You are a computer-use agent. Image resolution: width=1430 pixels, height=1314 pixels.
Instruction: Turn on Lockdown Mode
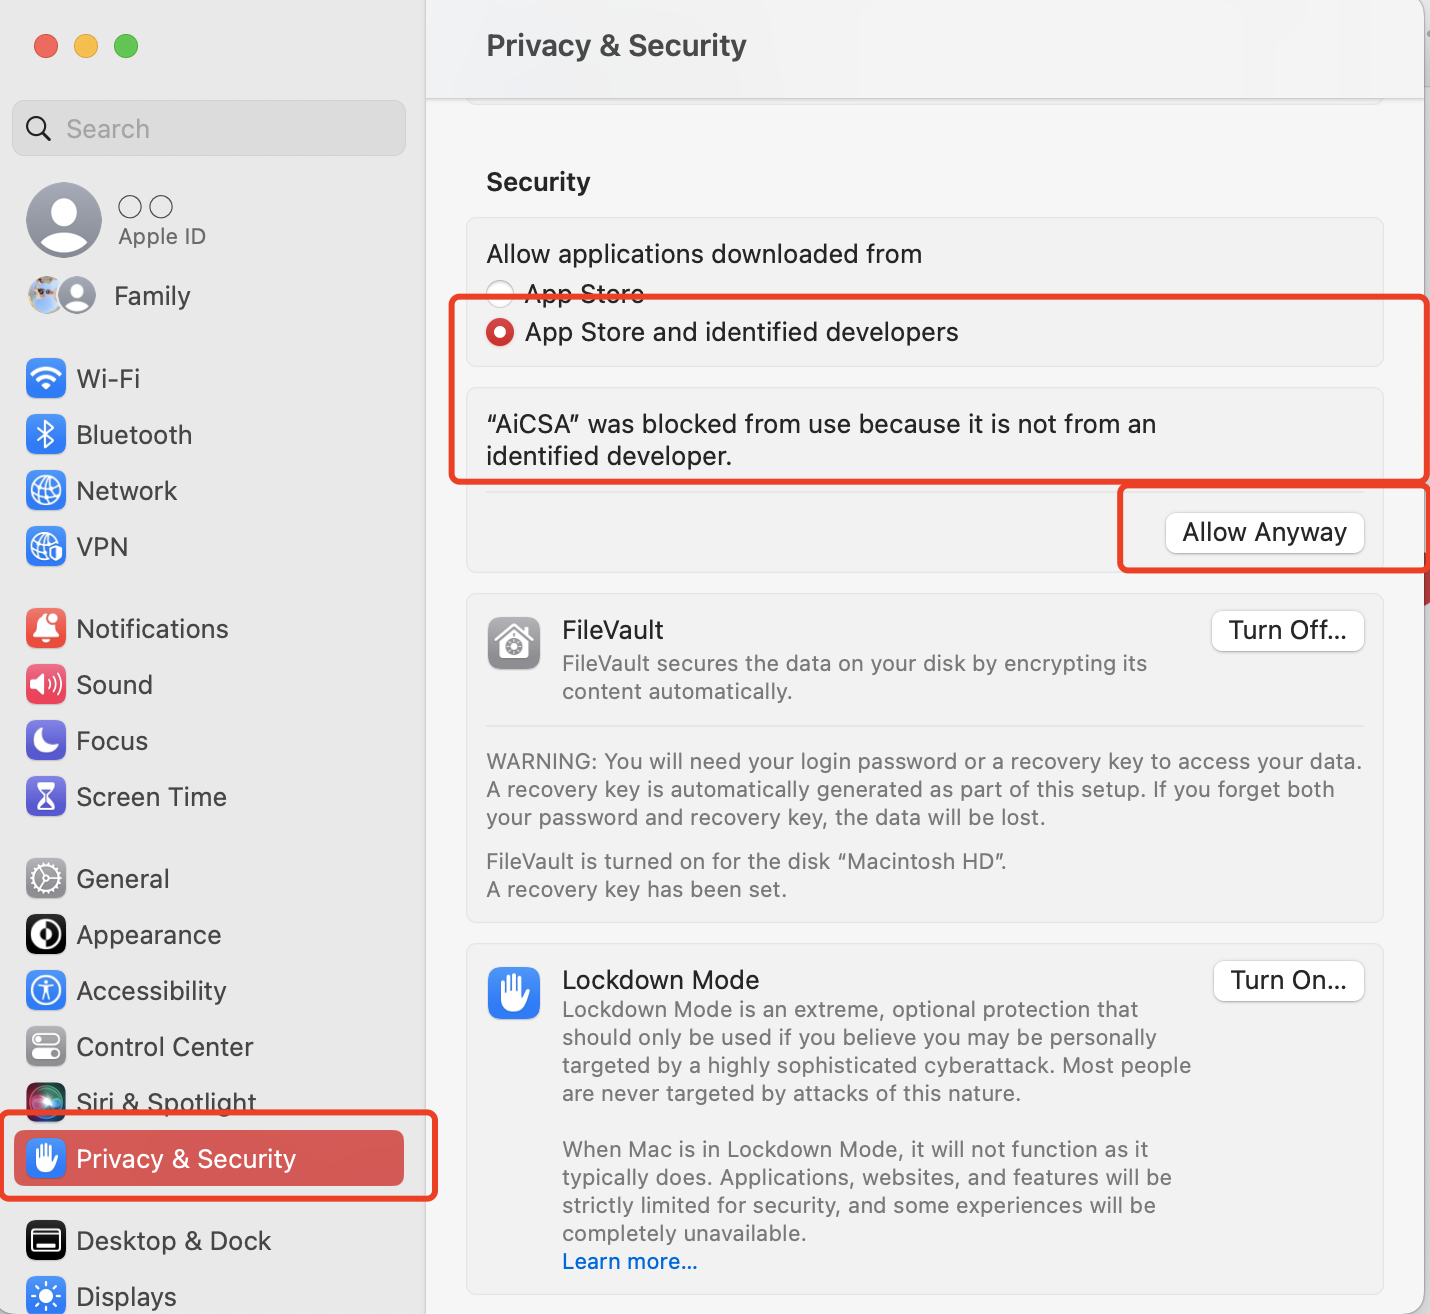click(x=1288, y=981)
